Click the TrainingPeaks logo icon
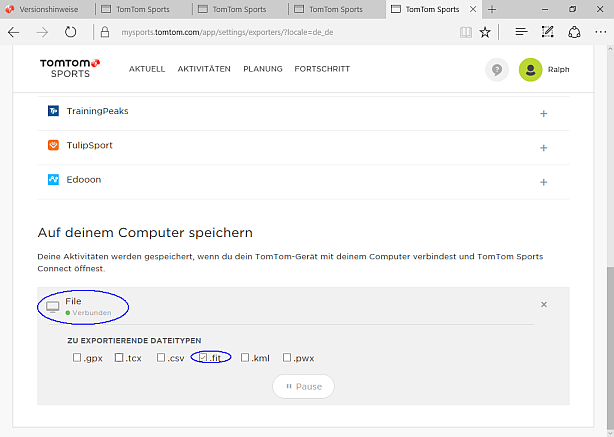 53,111
